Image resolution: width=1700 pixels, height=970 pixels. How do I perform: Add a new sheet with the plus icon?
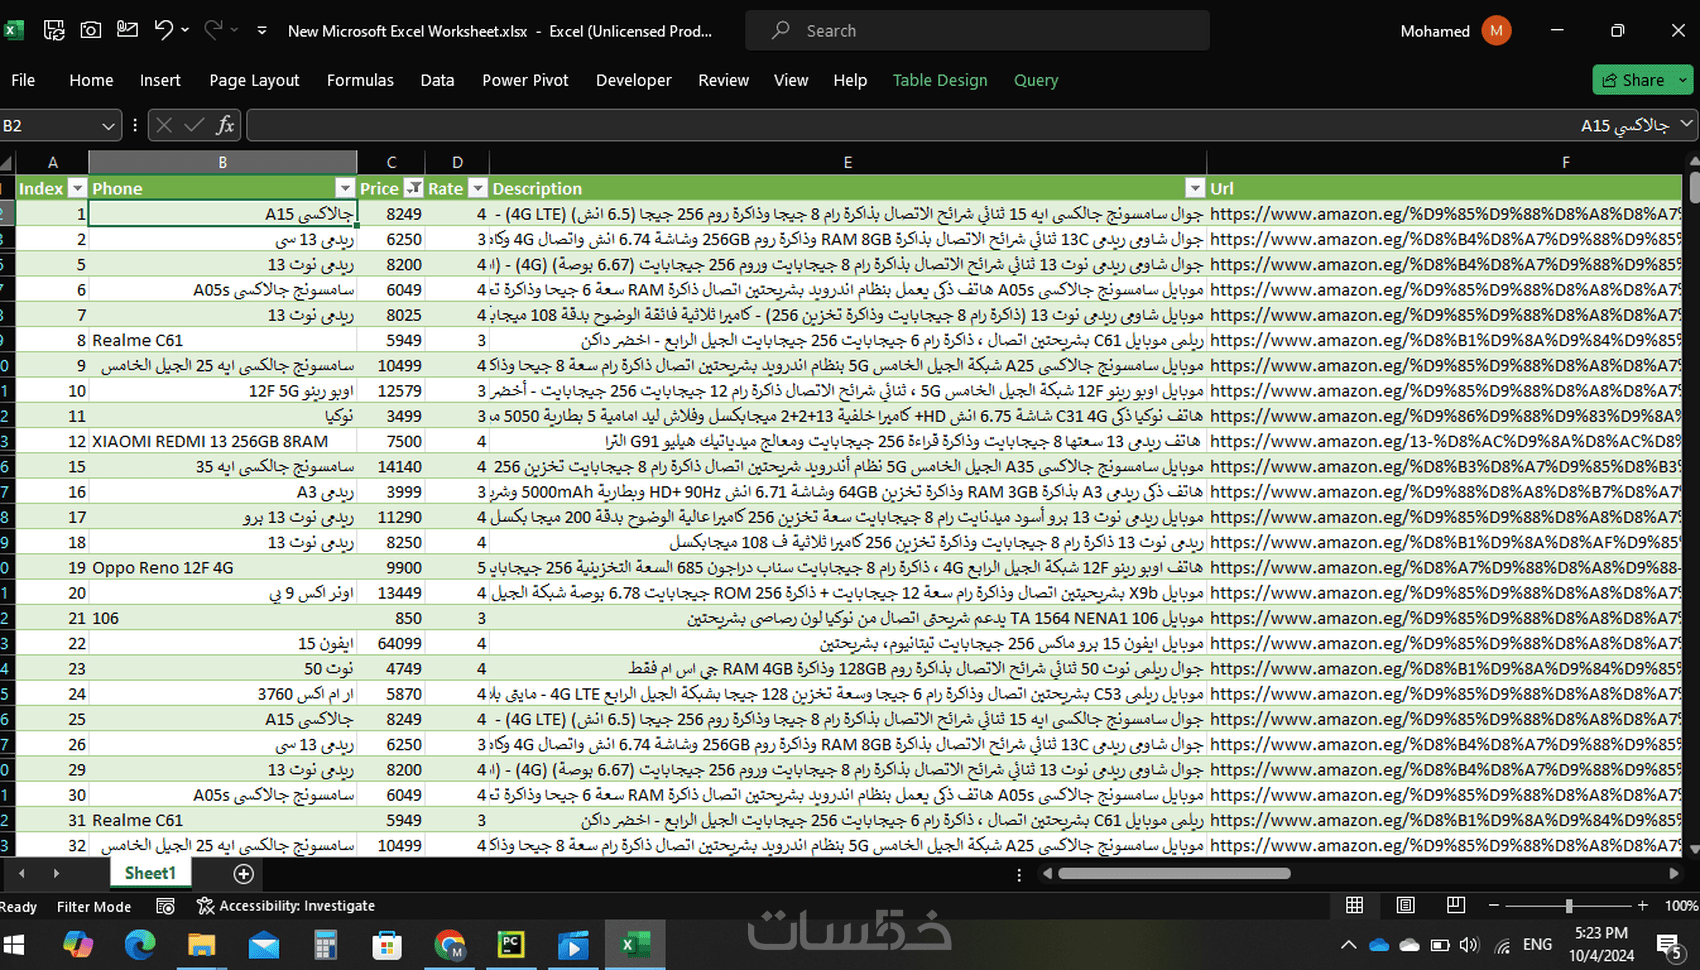tap(243, 874)
